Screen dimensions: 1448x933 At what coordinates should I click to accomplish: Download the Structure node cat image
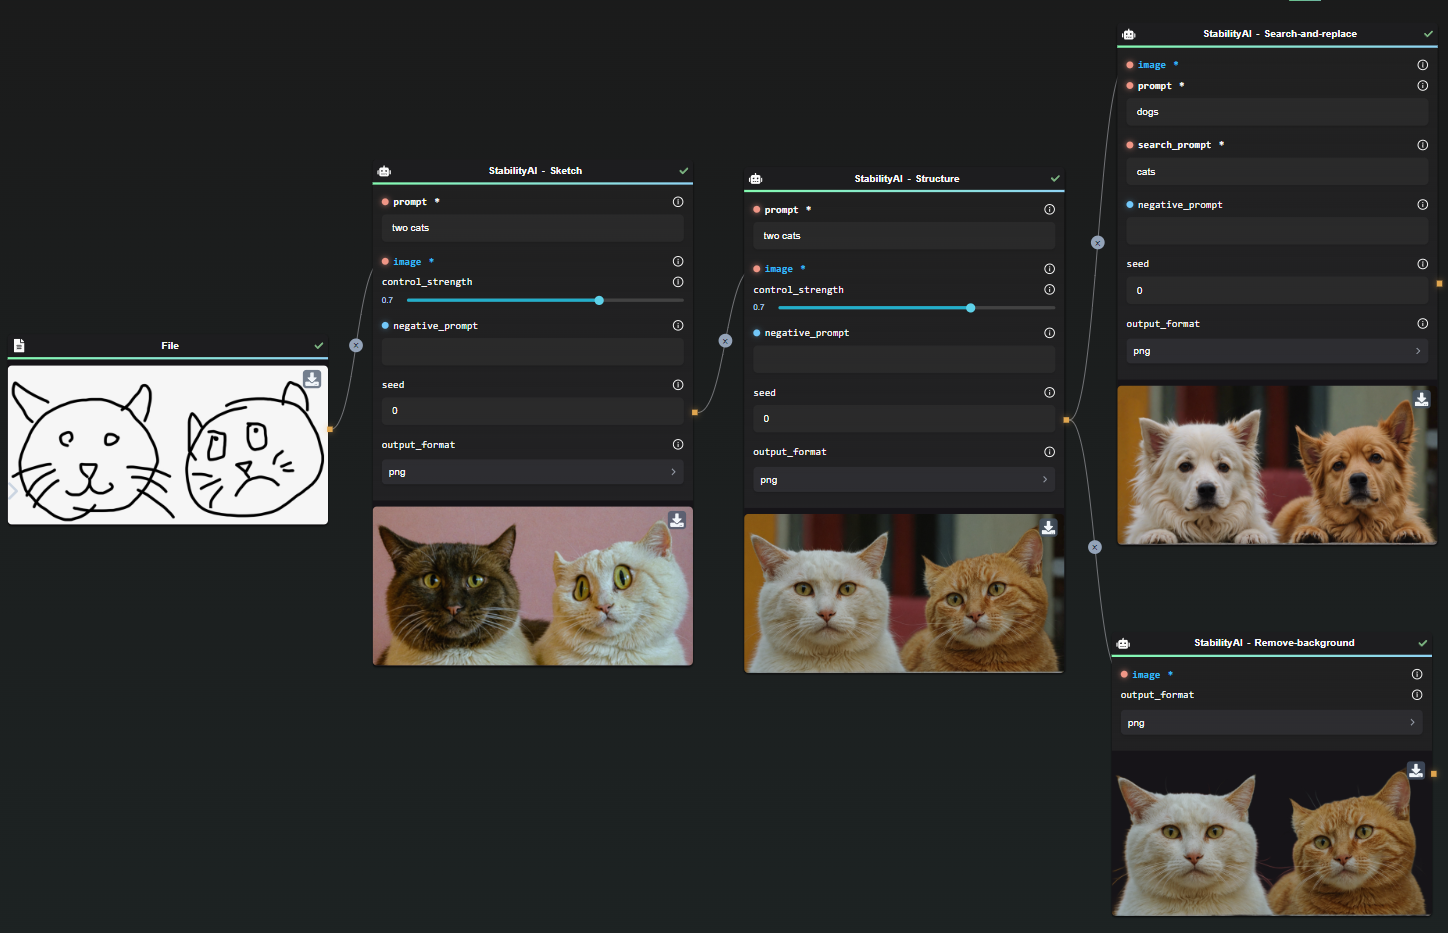pos(1048,527)
